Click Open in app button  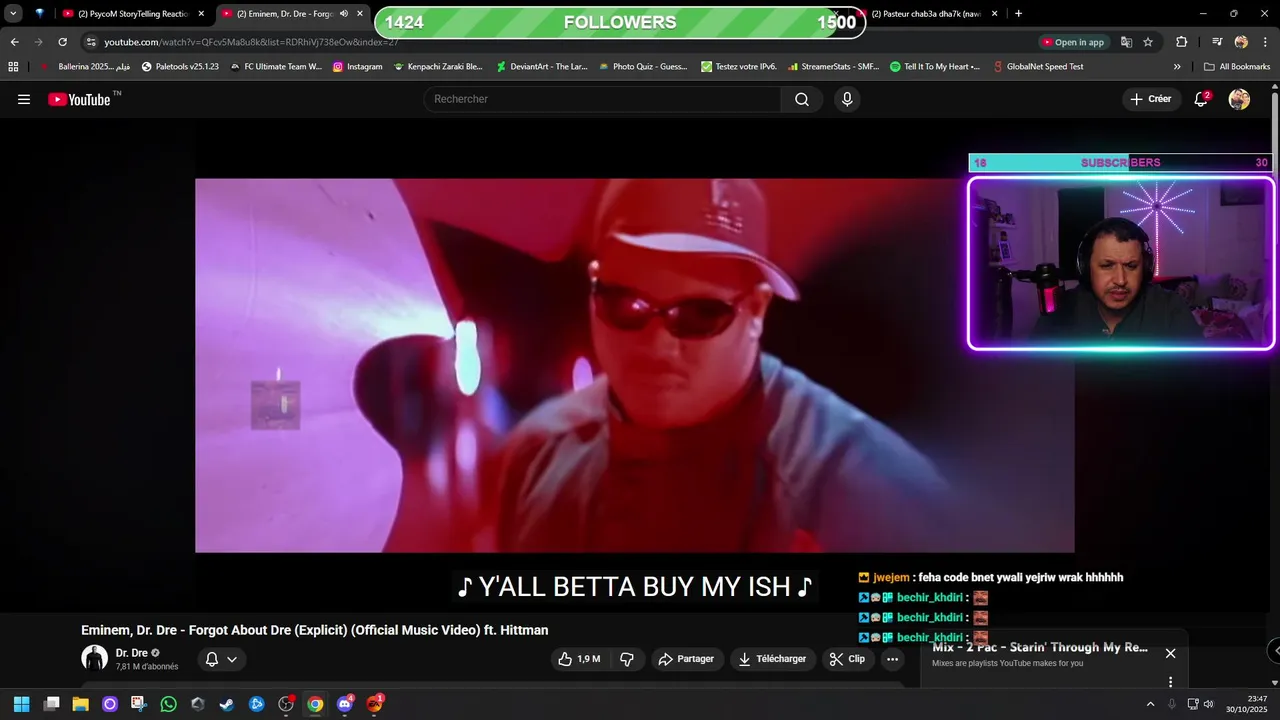coord(1073,42)
